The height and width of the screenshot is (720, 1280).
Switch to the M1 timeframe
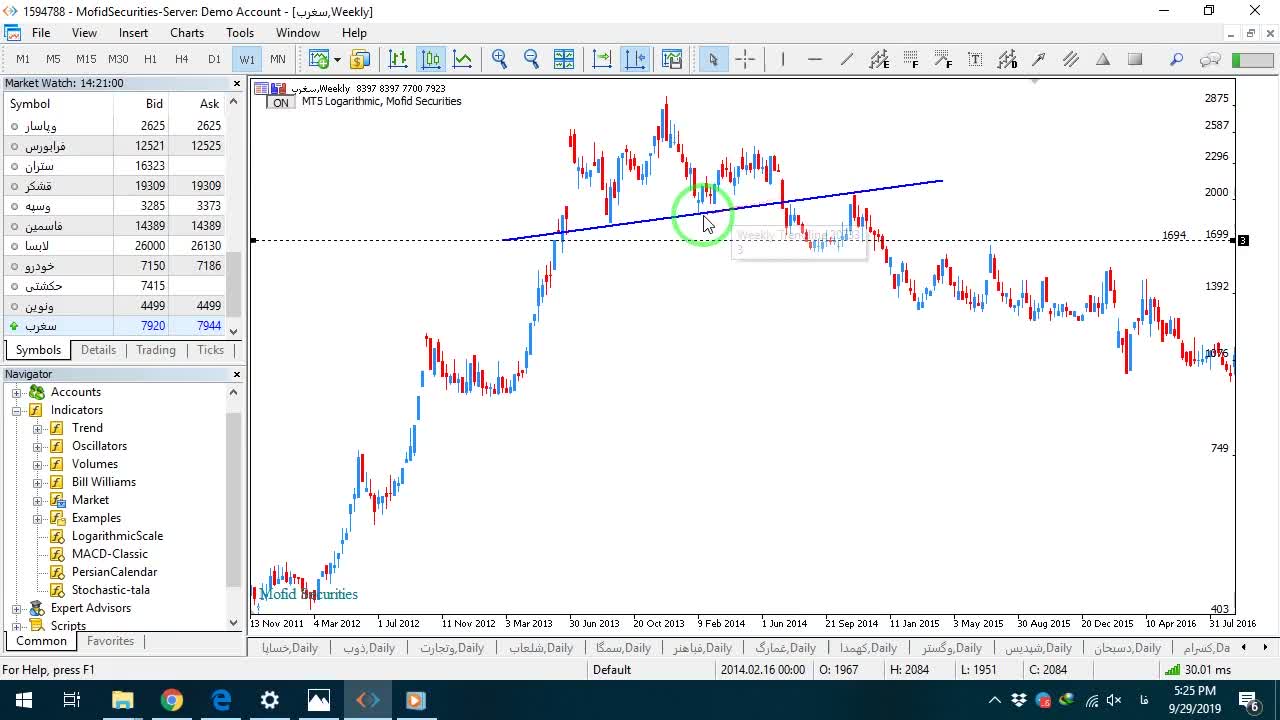(x=23, y=59)
